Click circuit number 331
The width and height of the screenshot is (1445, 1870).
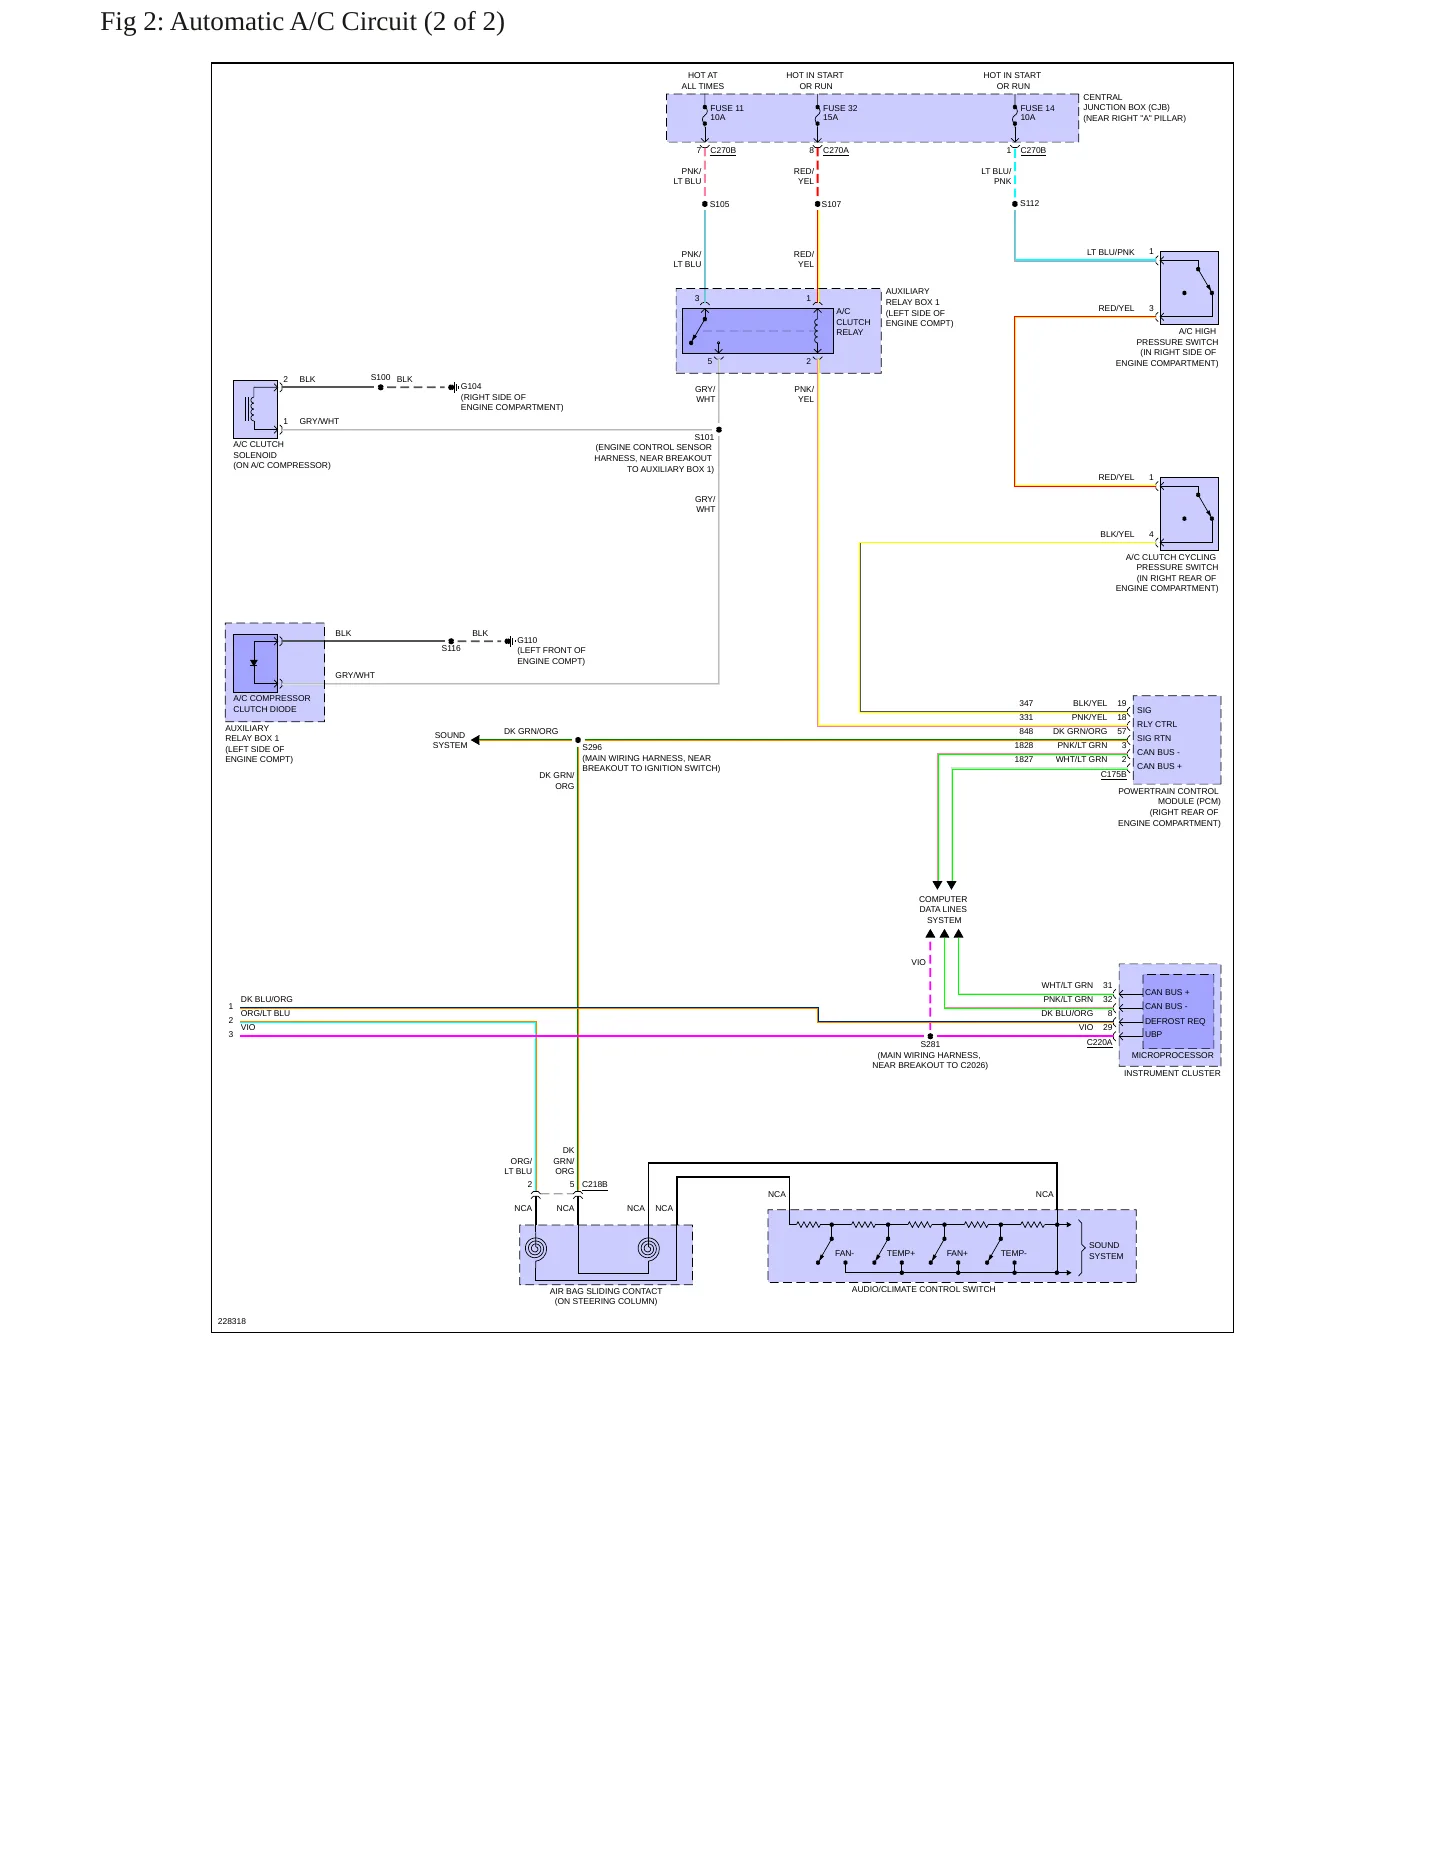point(1026,718)
